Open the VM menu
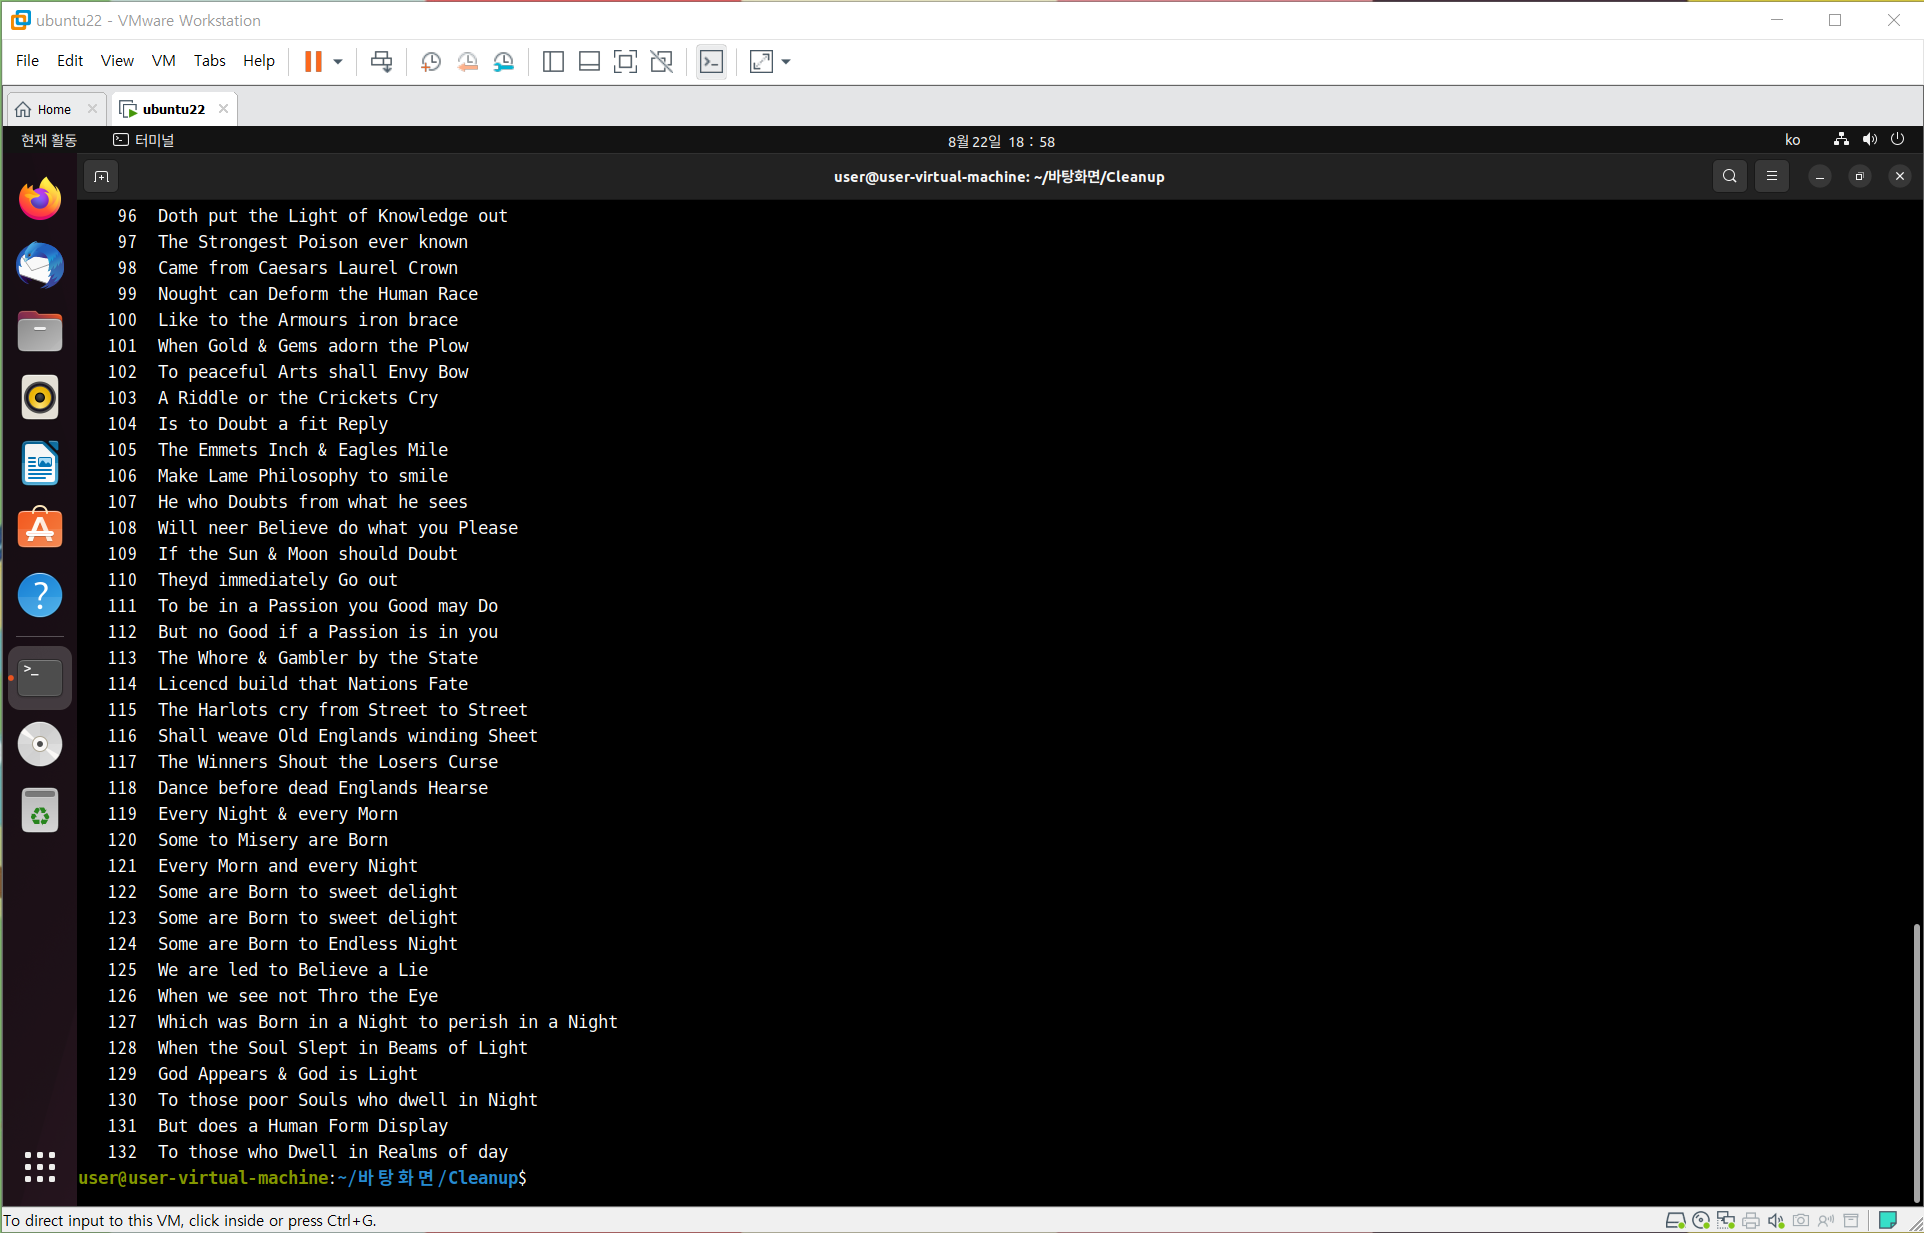 [163, 61]
